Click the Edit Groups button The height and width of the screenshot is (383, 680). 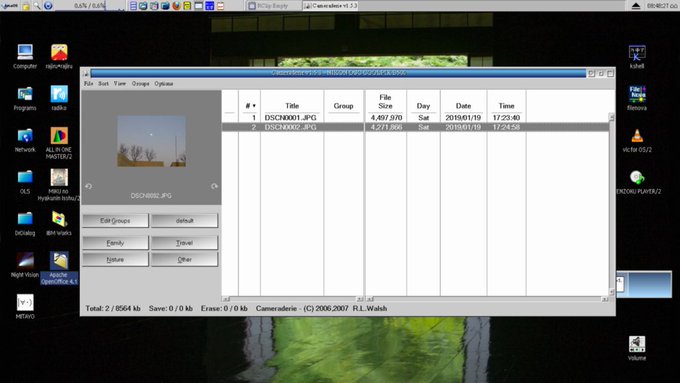click(115, 221)
